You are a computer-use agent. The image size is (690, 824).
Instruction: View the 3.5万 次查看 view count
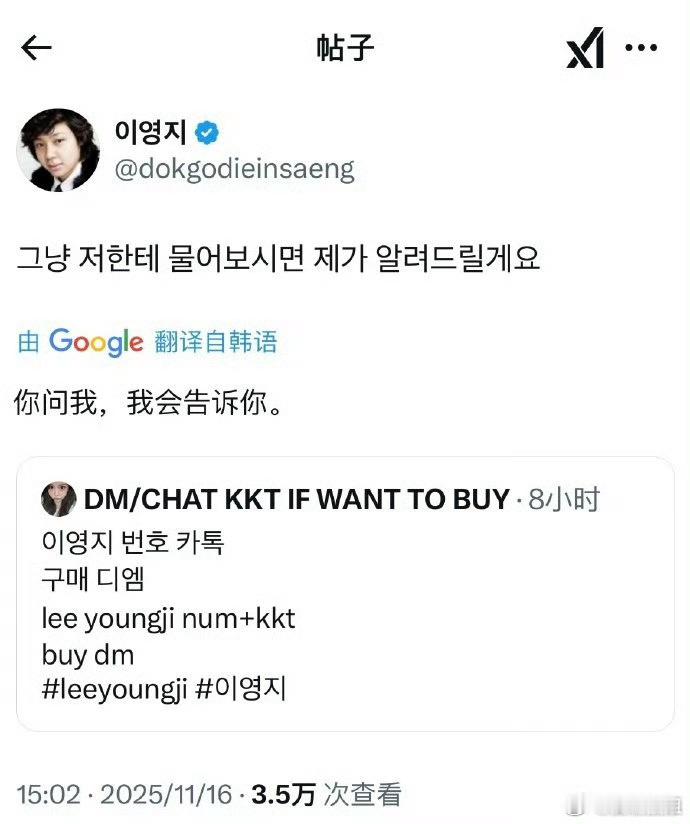[x=326, y=795]
